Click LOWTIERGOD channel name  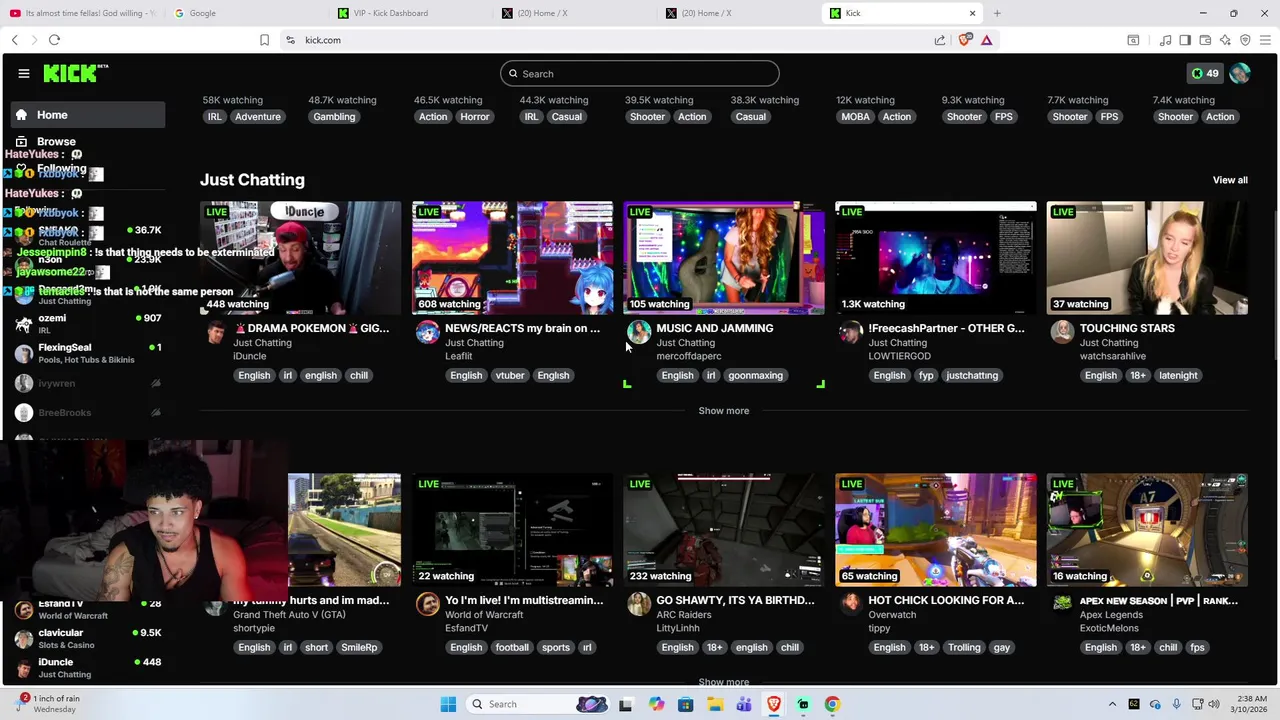coord(899,356)
